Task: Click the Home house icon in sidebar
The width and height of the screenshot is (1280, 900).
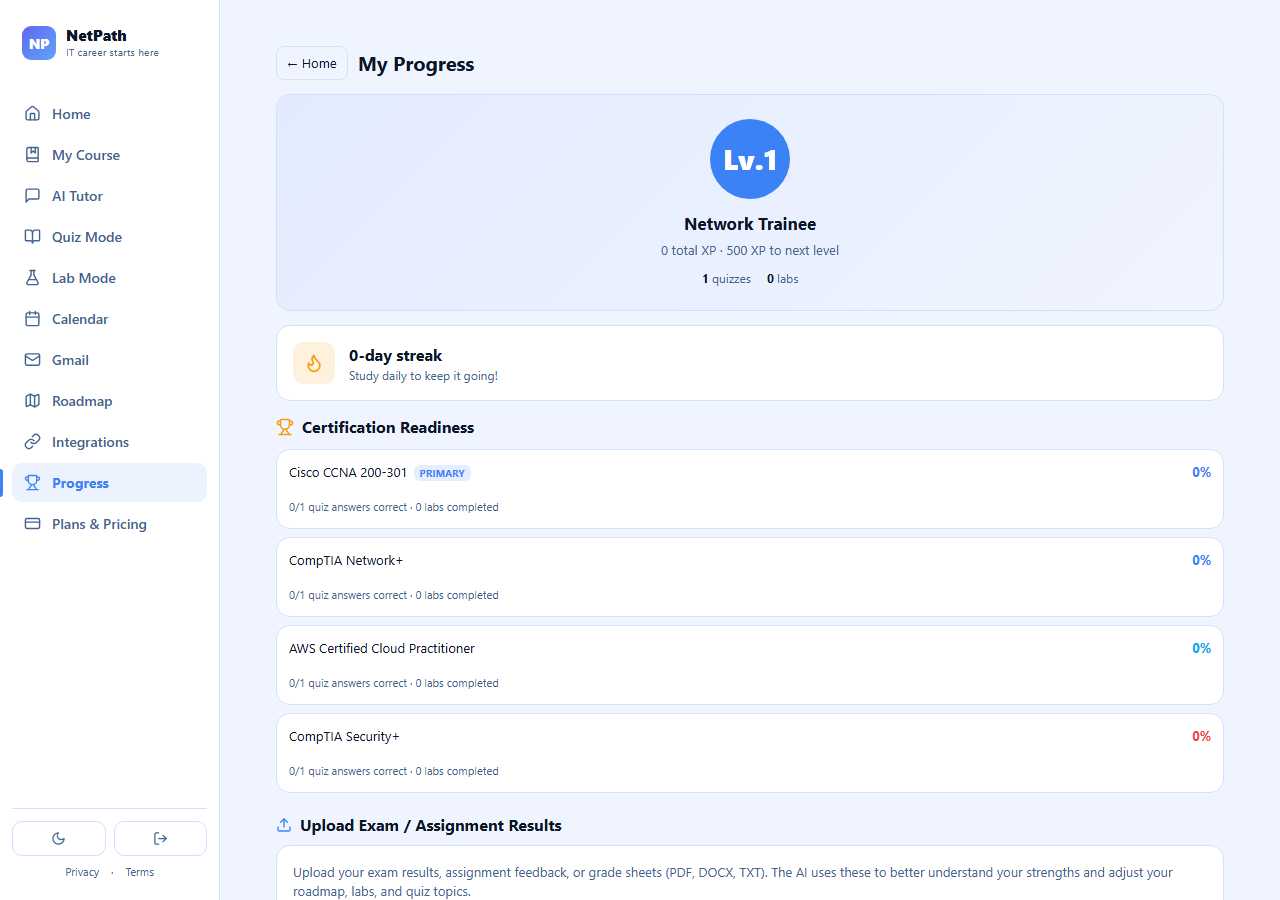Action: coord(33,114)
